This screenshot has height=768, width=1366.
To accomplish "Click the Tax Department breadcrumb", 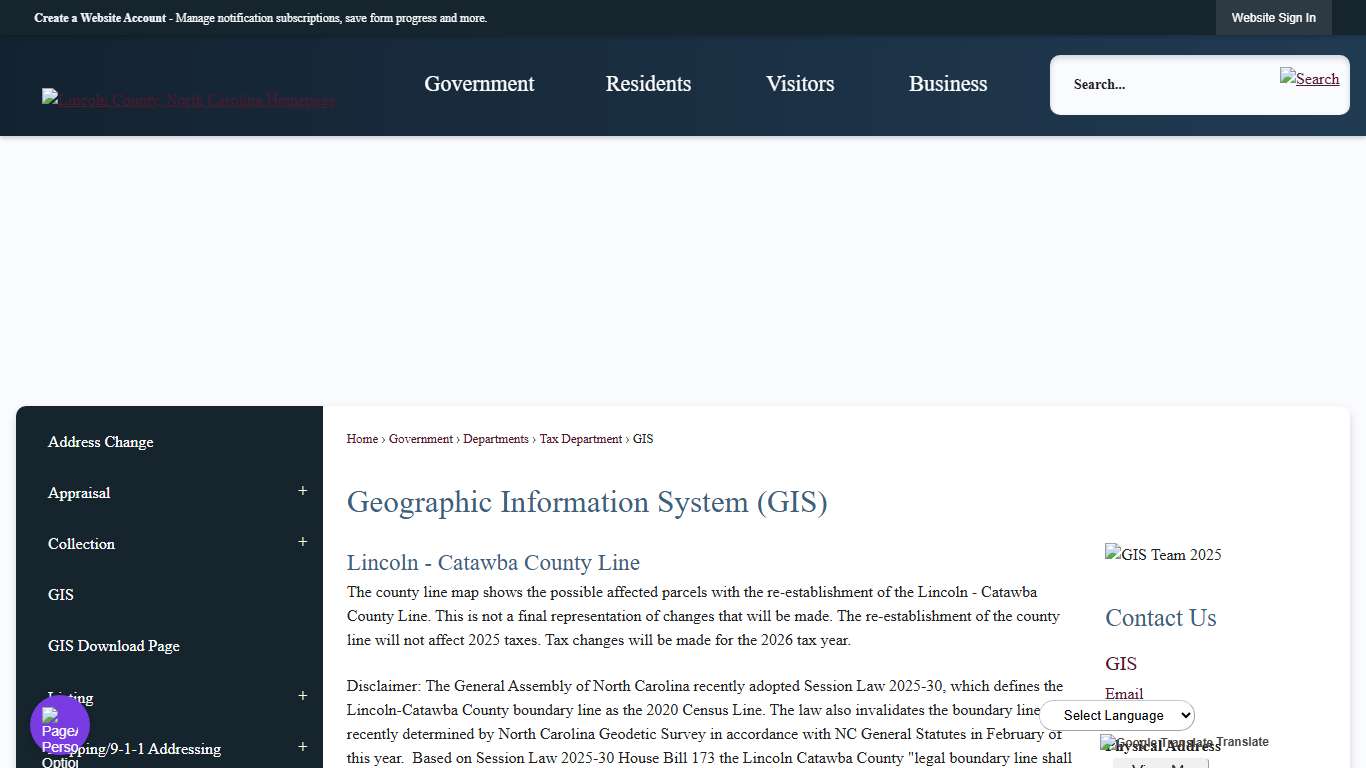I will coord(580,438).
